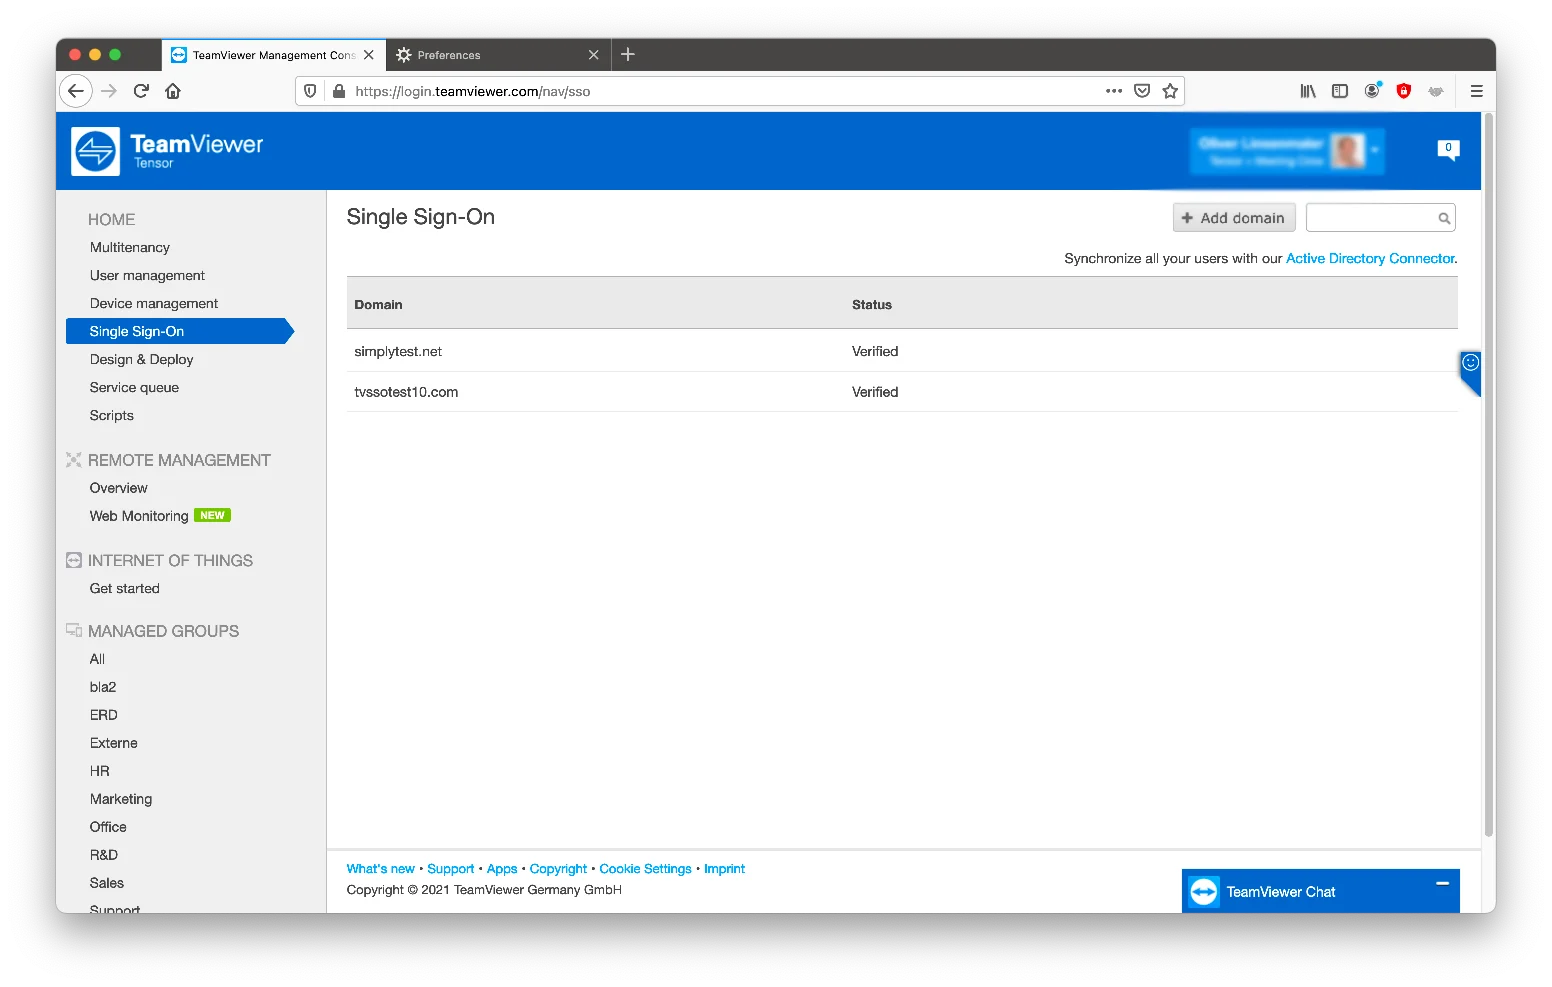Open a new browser tab

coord(628,54)
